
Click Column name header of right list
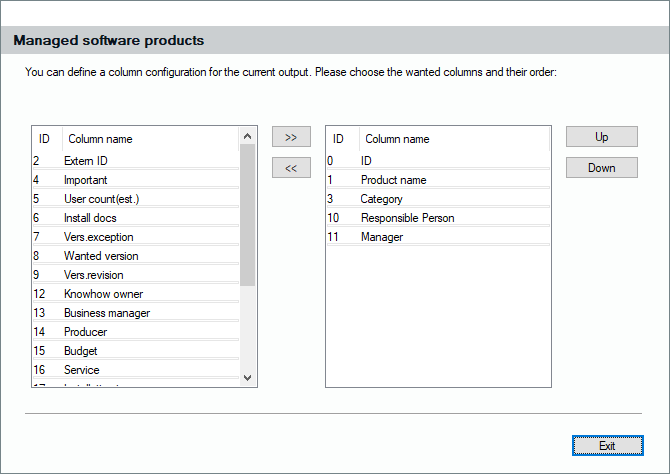[397, 140]
